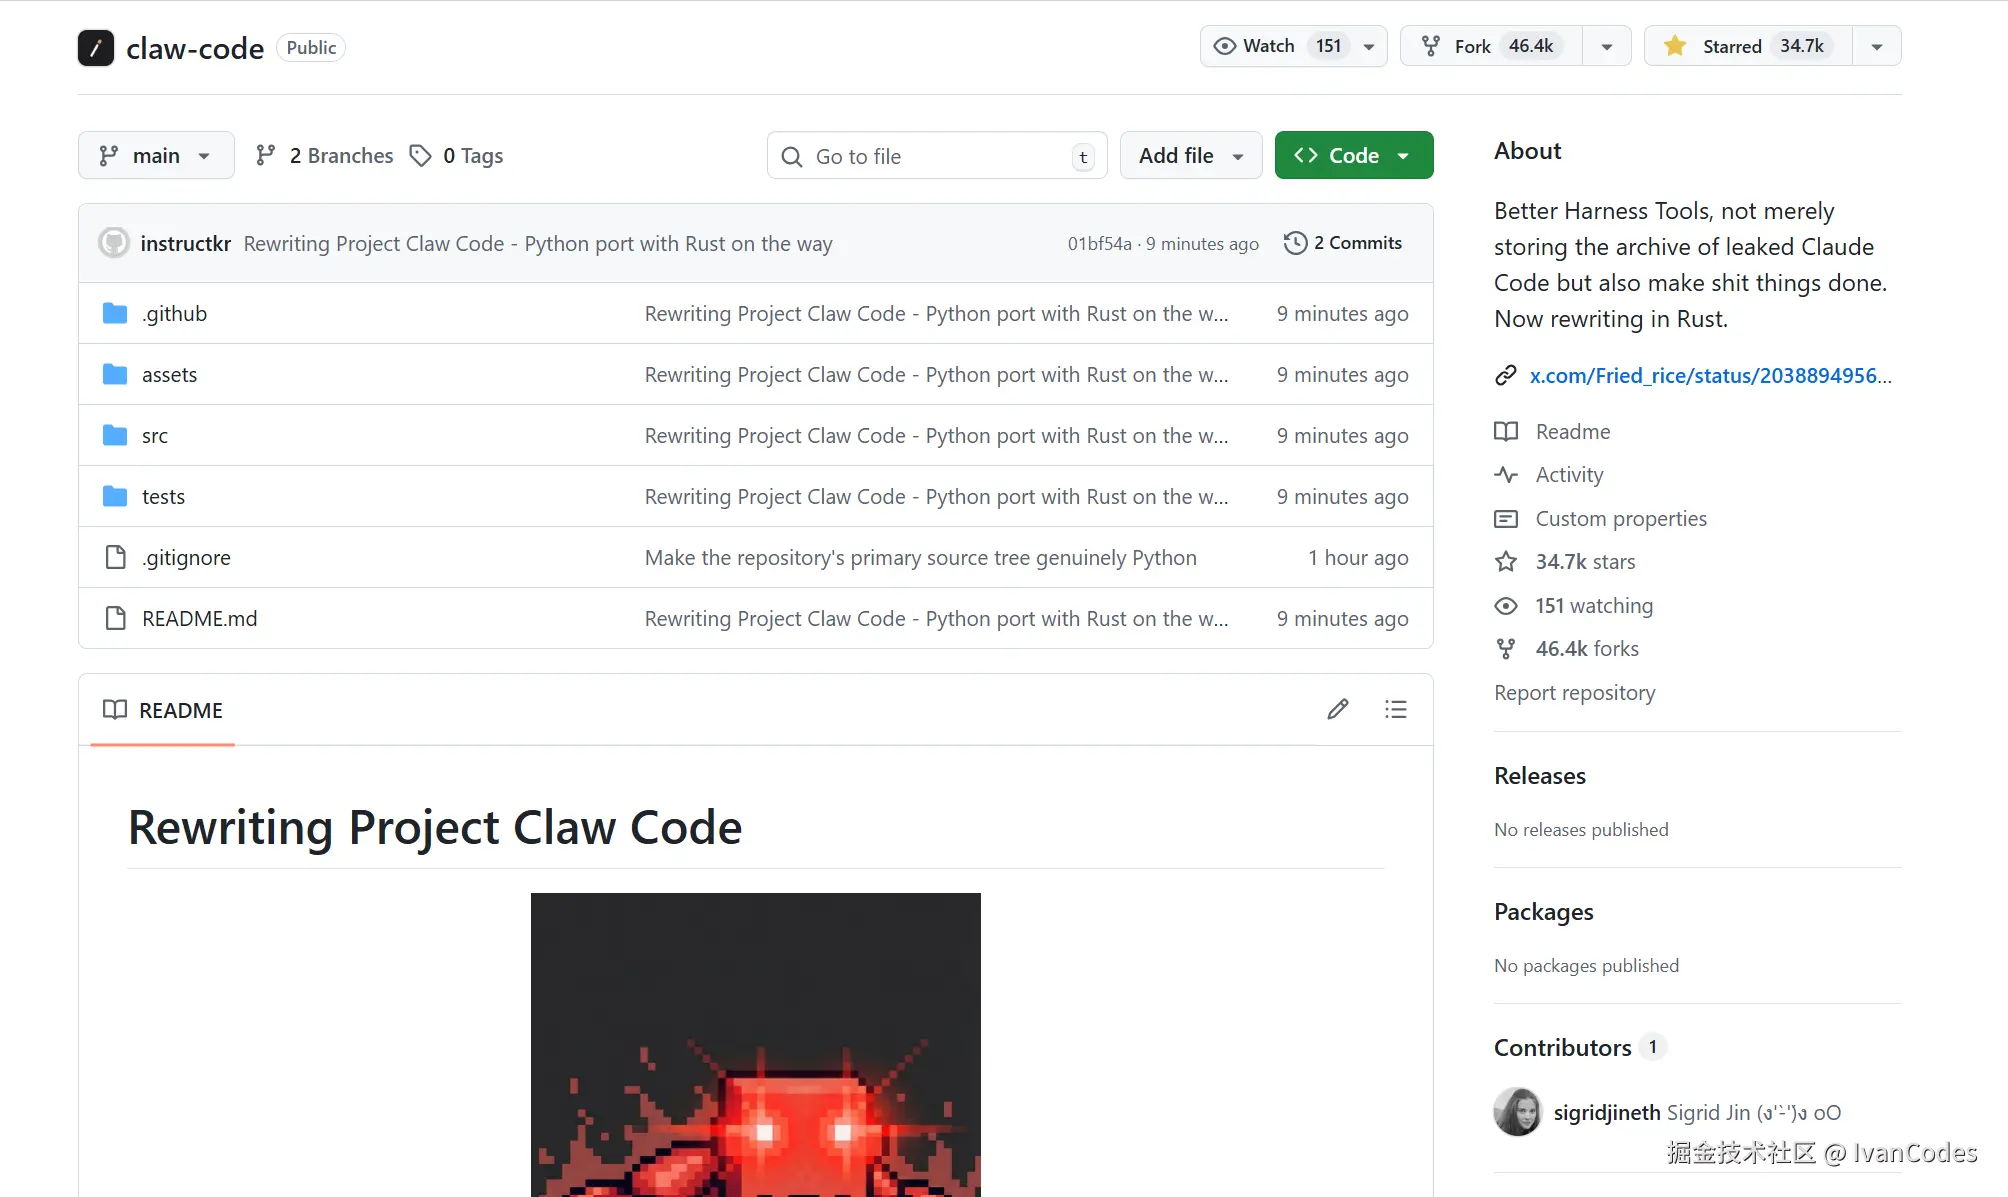Click the link icon beside x.com URL
The image size is (2008, 1197).
pyautogui.click(x=1506, y=376)
